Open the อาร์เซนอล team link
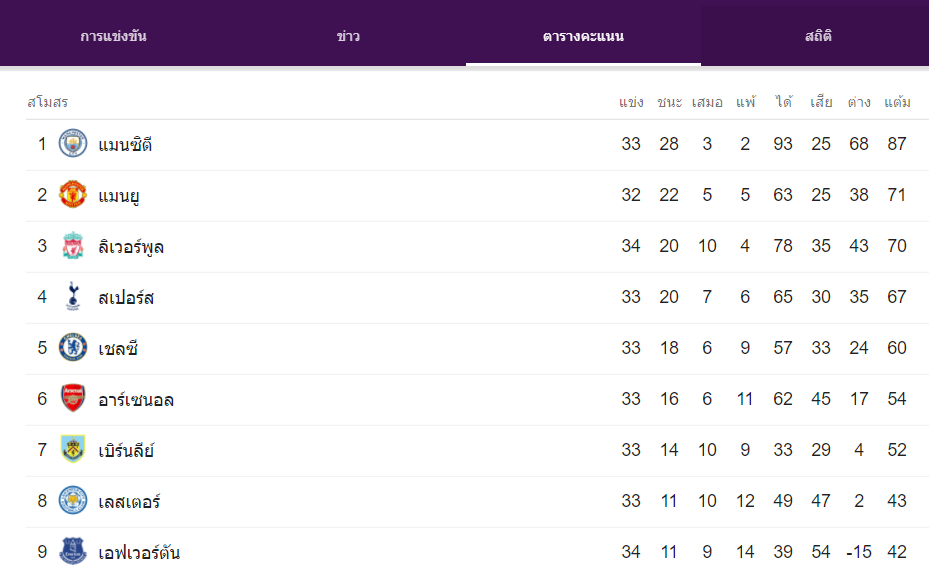Image resolution: width=929 pixels, height=571 pixels. [136, 400]
